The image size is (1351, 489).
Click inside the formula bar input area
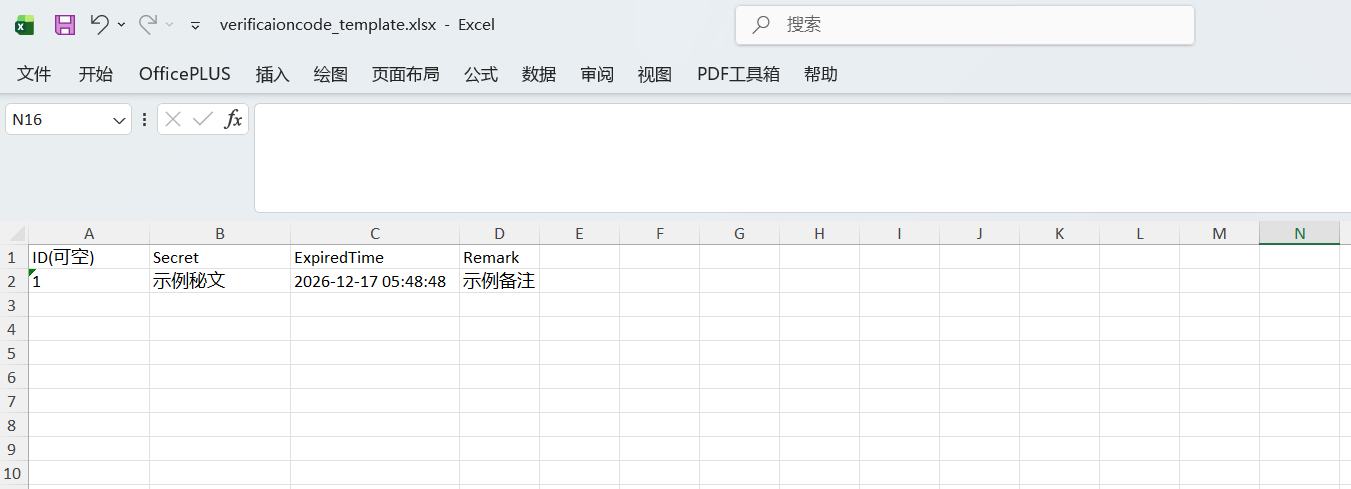tap(800, 157)
